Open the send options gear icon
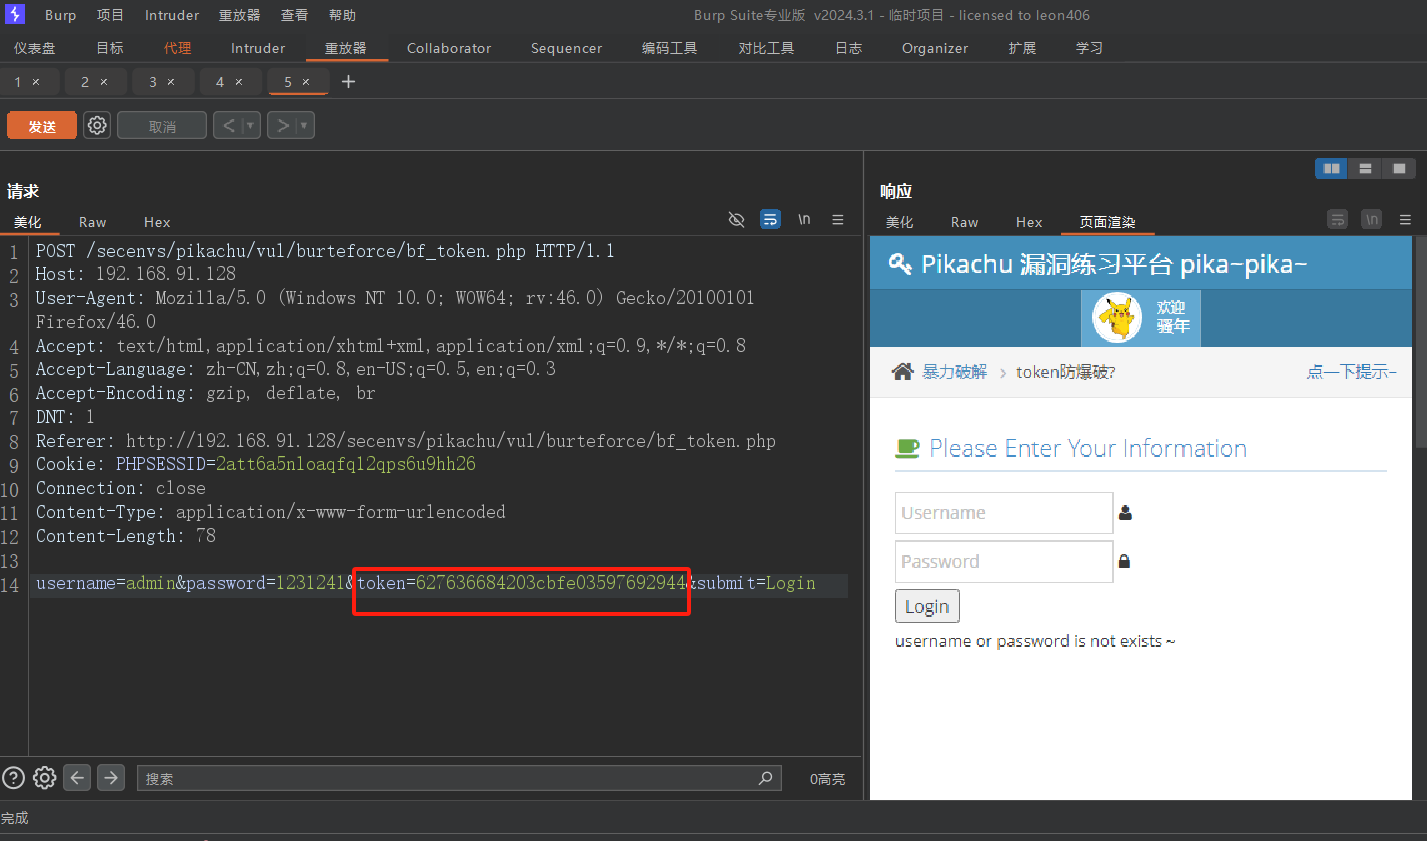Viewport: 1427px width, 841px height. [x=97, y=125]
